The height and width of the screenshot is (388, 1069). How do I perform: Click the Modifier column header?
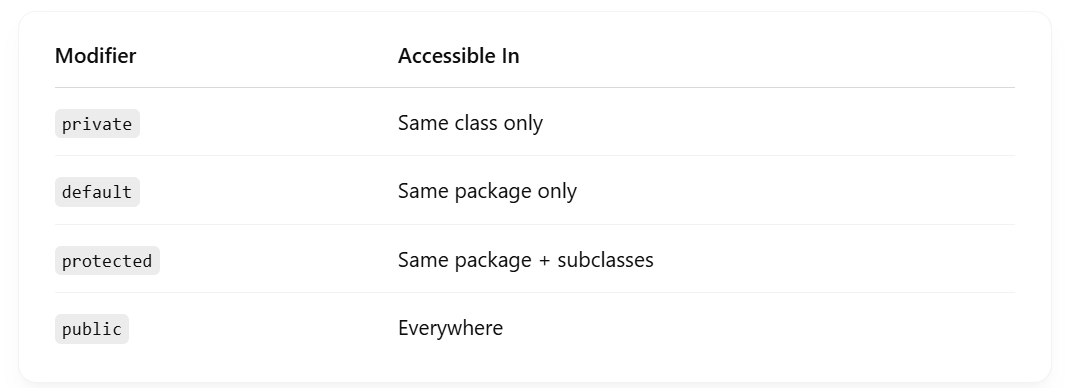[x=95, y=56]
